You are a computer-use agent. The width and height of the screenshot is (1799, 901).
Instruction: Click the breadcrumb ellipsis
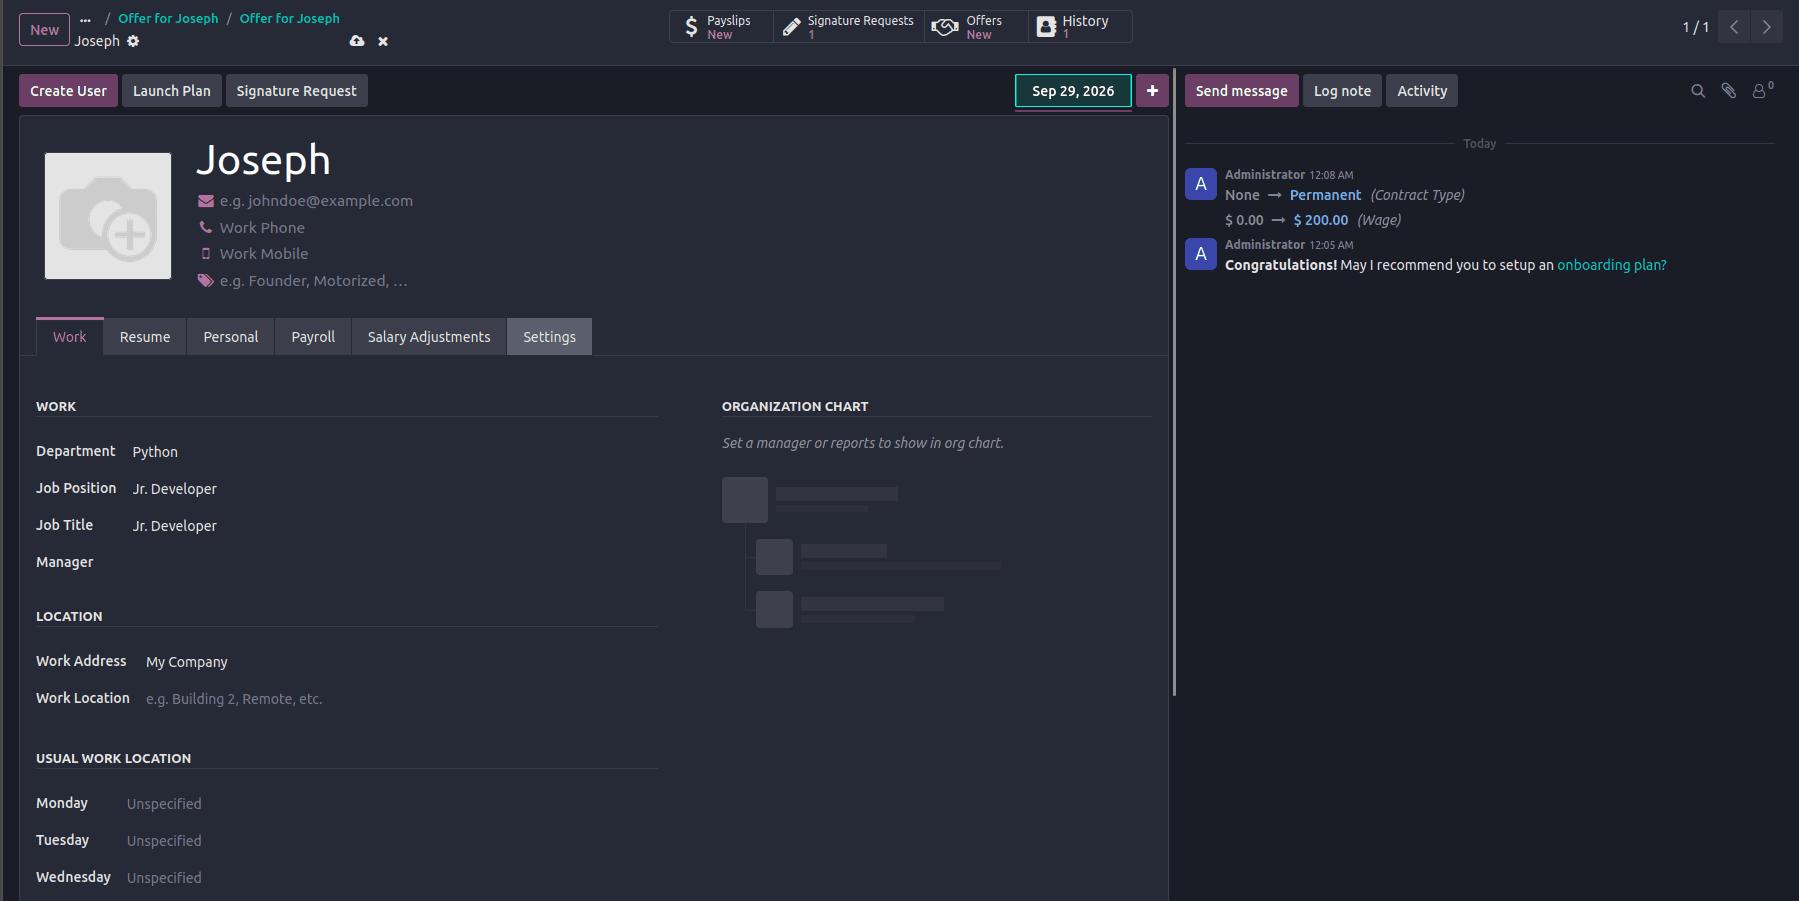click(85, 19)
